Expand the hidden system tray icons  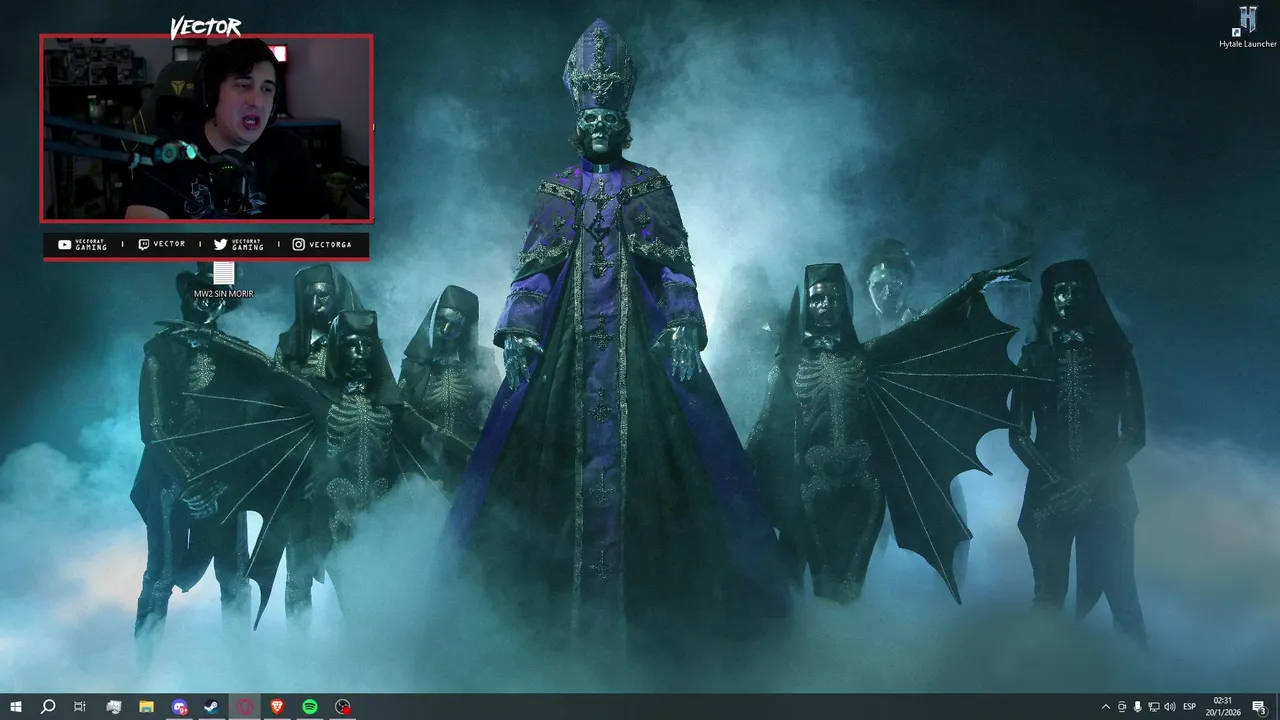[1105, 707]
